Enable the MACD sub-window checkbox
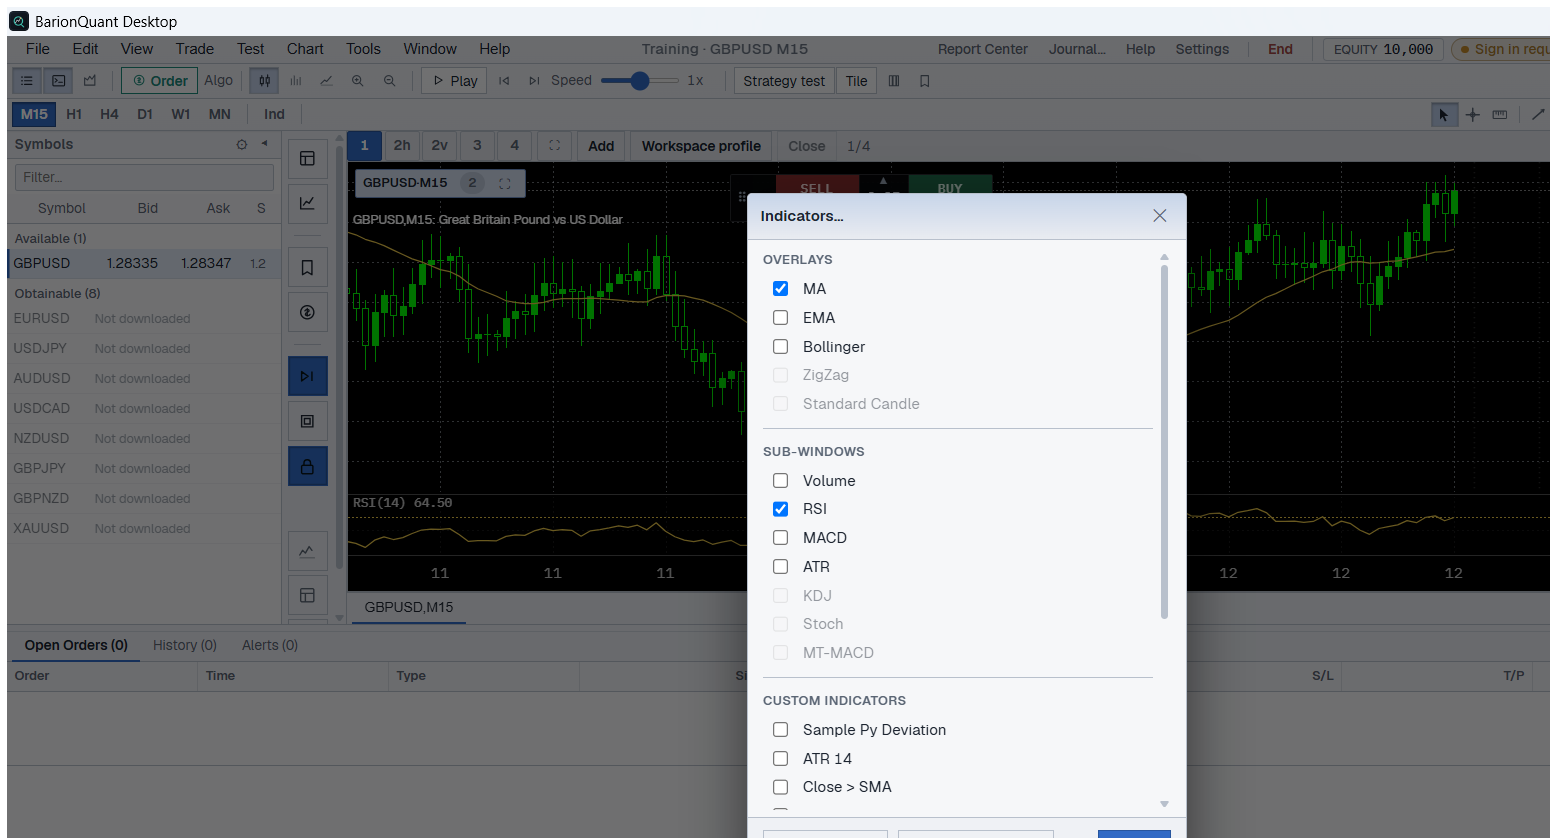This screenshot has height=838, width=1550. click(781, 538)
